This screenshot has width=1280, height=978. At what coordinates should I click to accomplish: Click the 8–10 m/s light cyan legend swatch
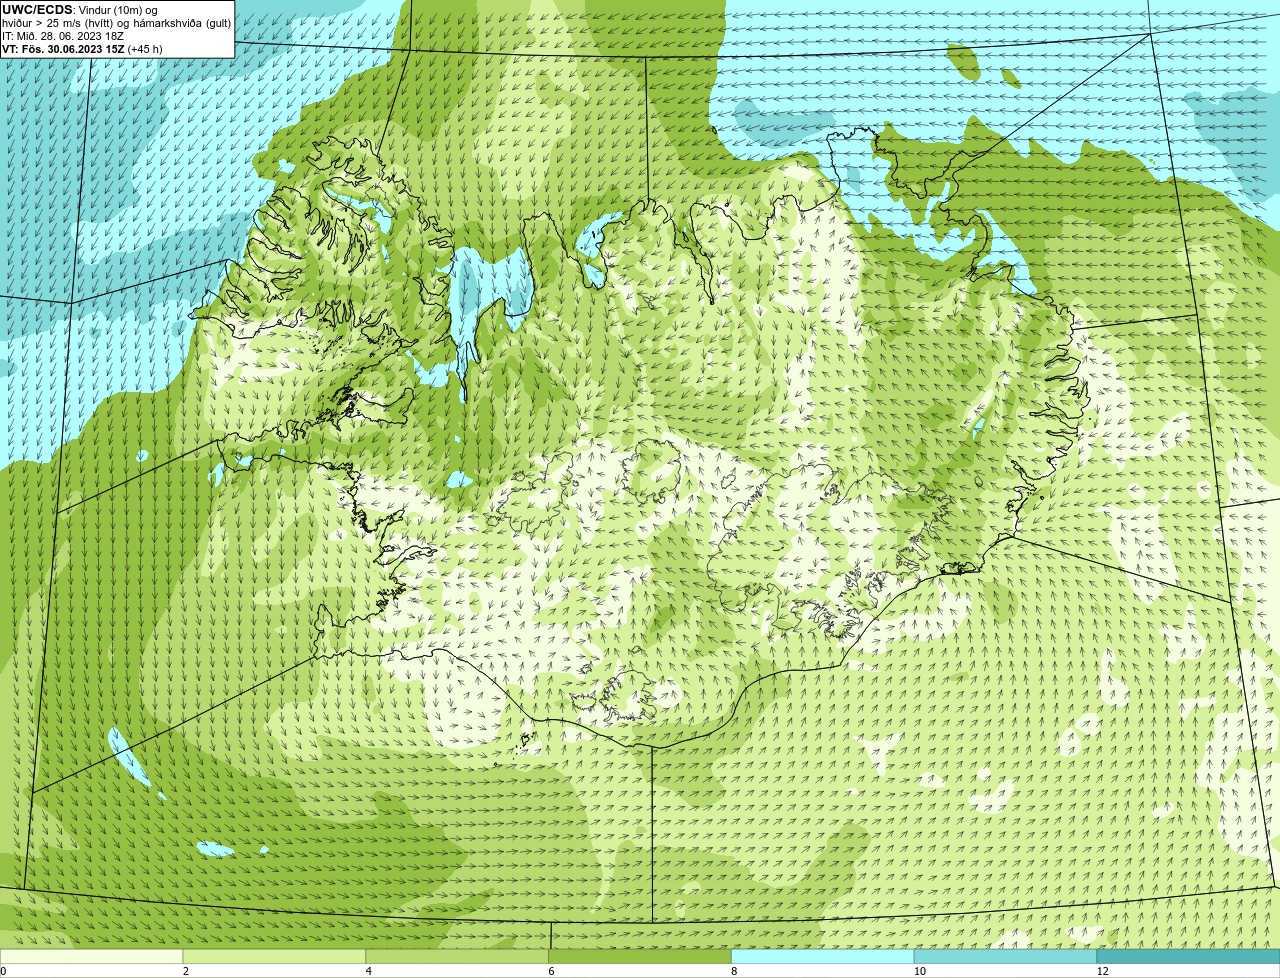823,957
